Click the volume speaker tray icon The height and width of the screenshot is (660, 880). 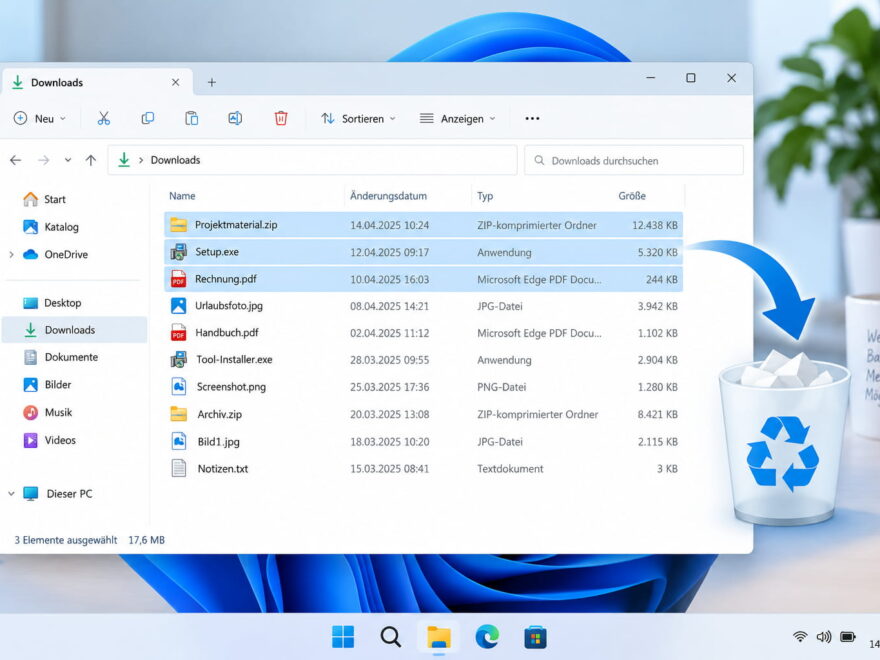click(823, 636)
